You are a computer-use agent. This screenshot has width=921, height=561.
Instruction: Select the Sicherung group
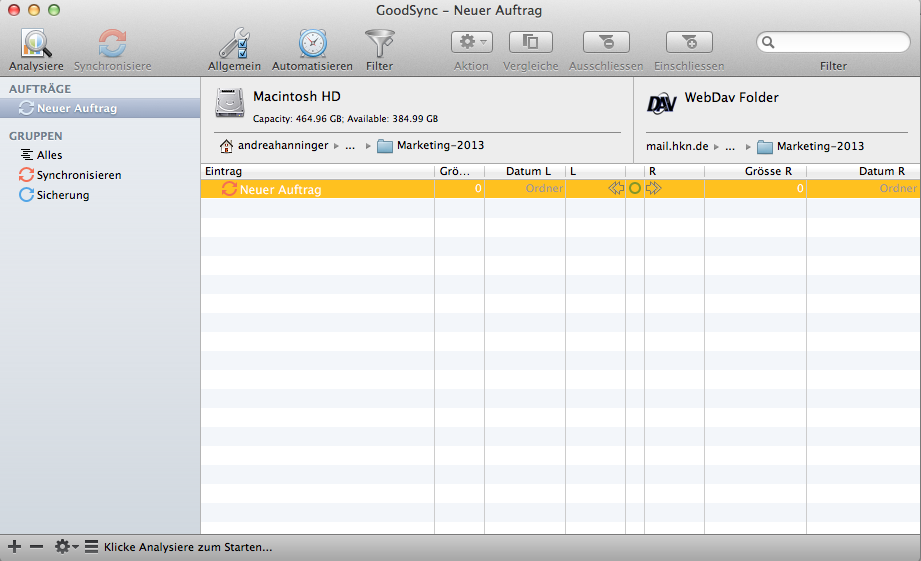click(62, 195)
